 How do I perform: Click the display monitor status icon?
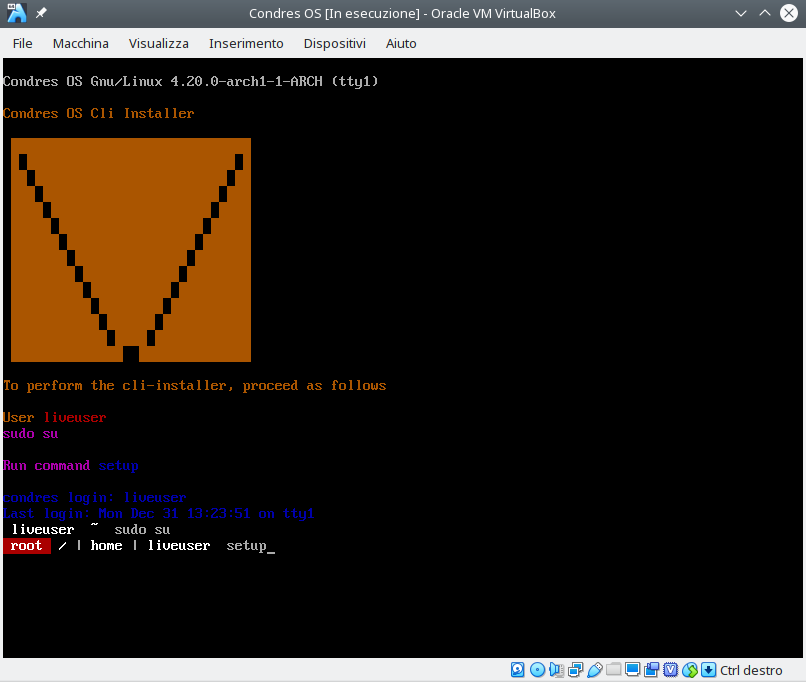pos(632,670)
